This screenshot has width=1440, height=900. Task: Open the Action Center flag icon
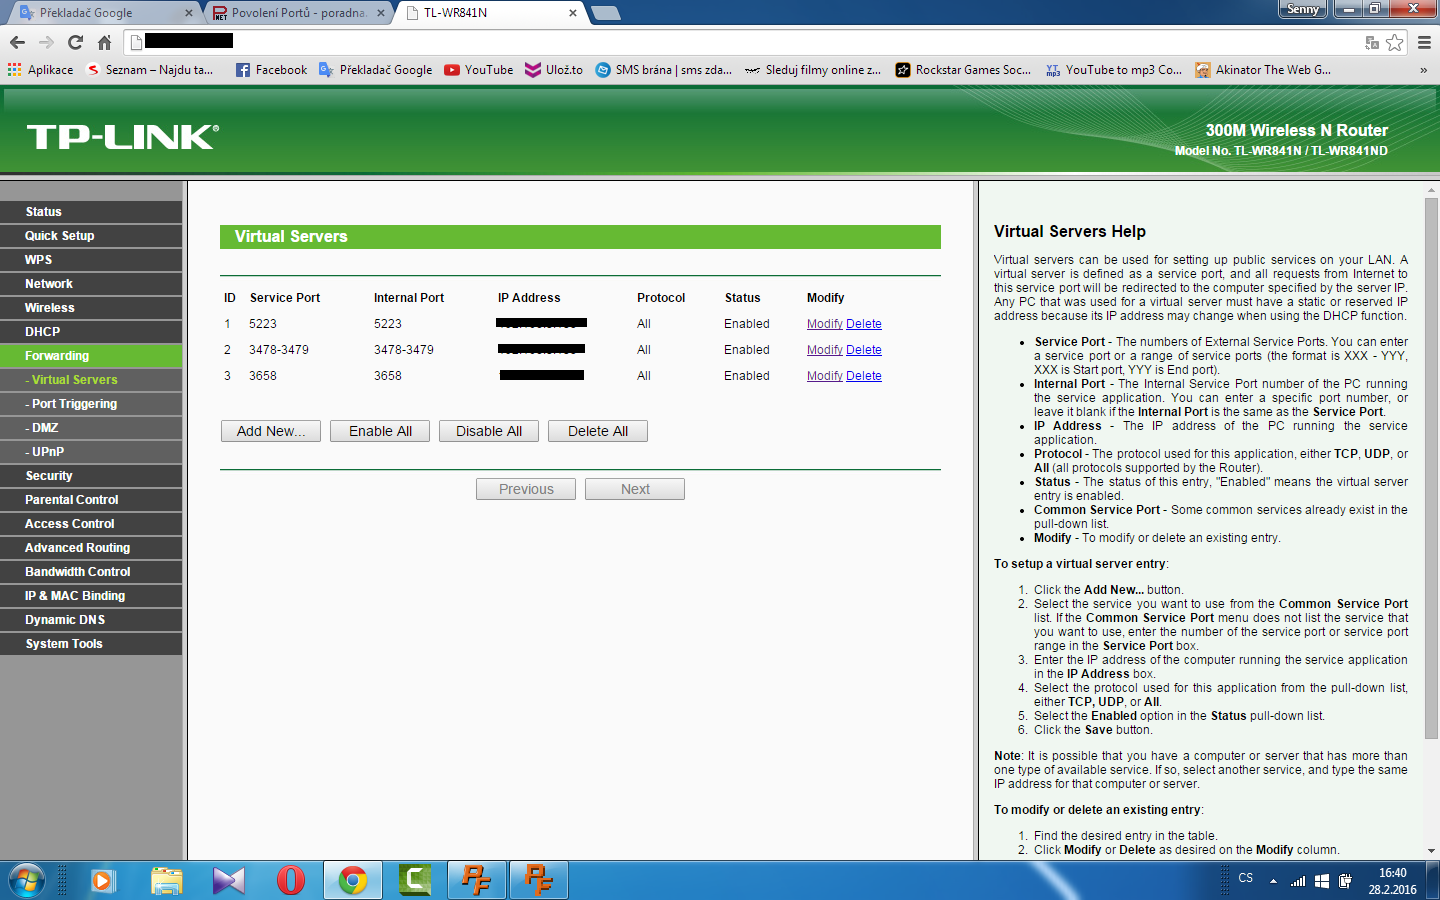[x=1321, y=881]
